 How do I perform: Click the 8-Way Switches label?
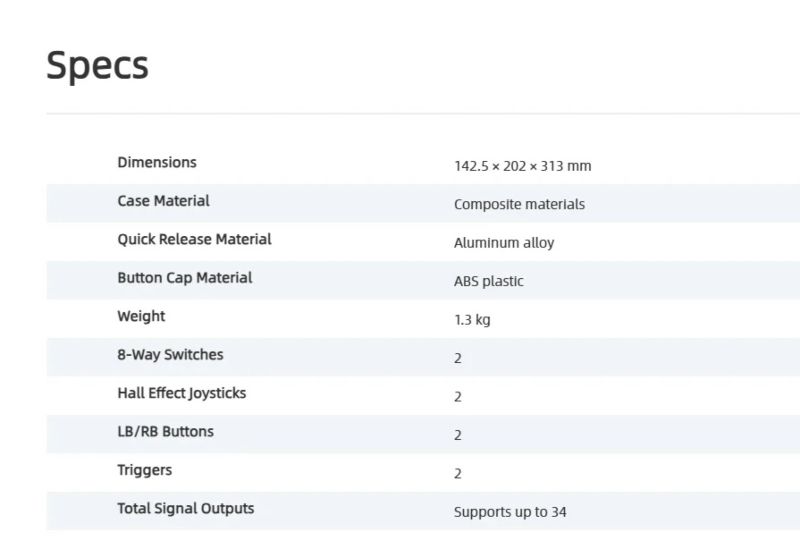pyautogui.click(x=170, y=355)
